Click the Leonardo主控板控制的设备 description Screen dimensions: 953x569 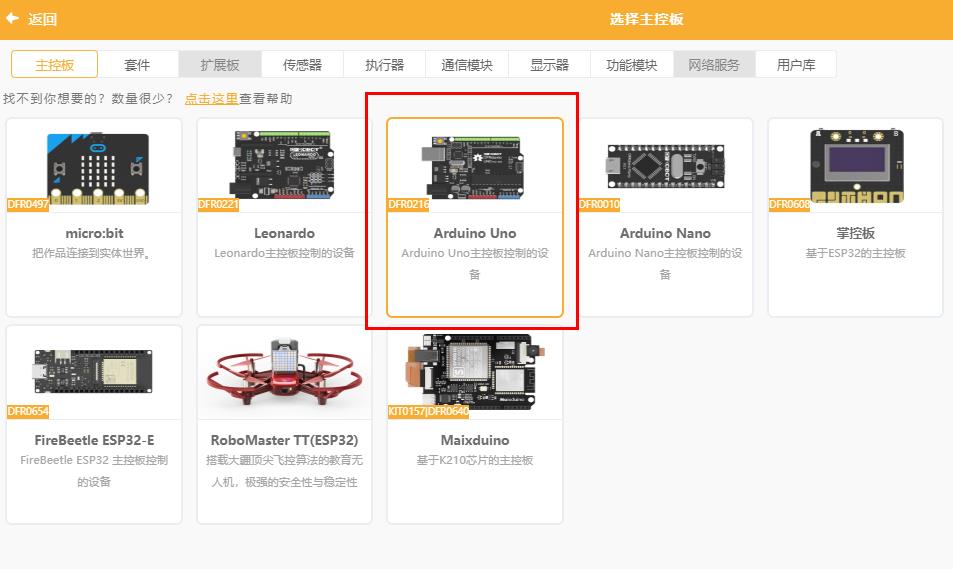click(x=284, y=253)
